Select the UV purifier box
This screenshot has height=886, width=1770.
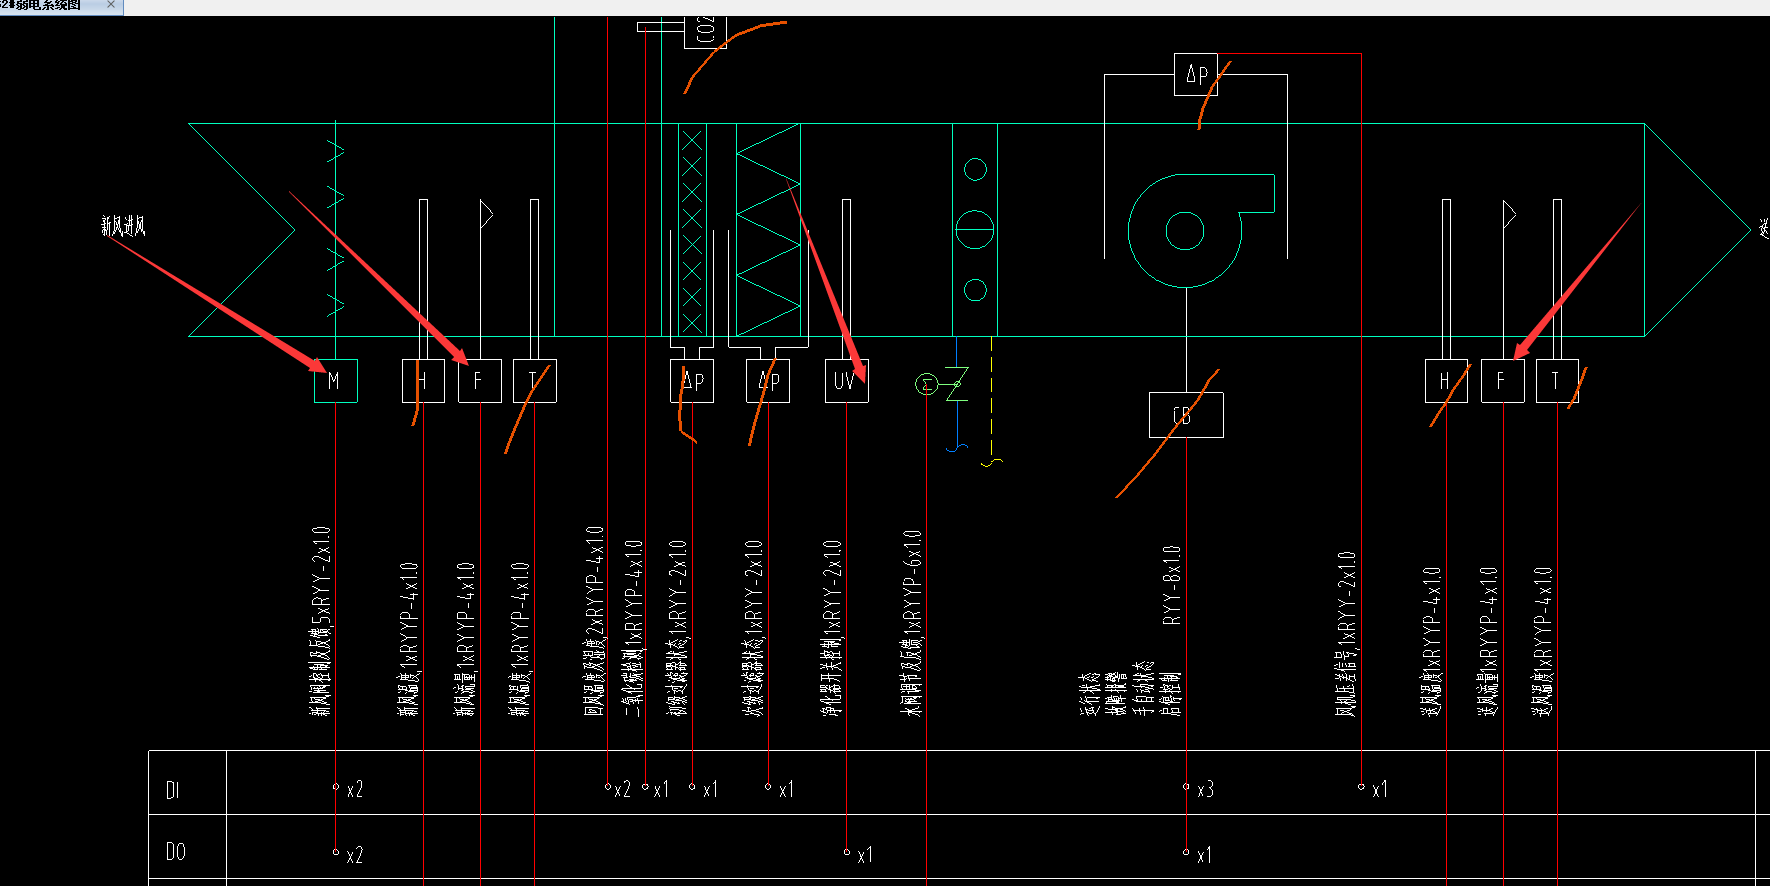pos(846,381)
